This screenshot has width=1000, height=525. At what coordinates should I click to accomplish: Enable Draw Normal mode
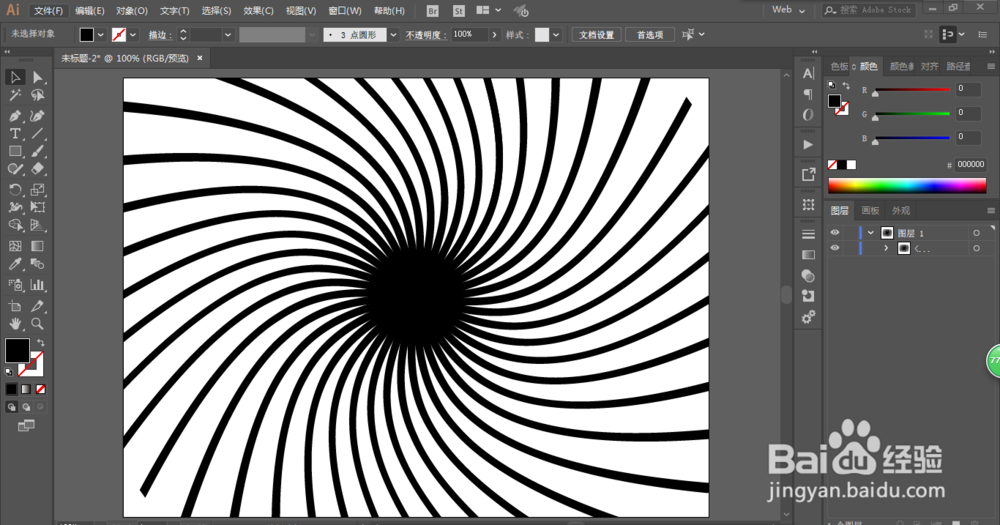pos(11,407)
